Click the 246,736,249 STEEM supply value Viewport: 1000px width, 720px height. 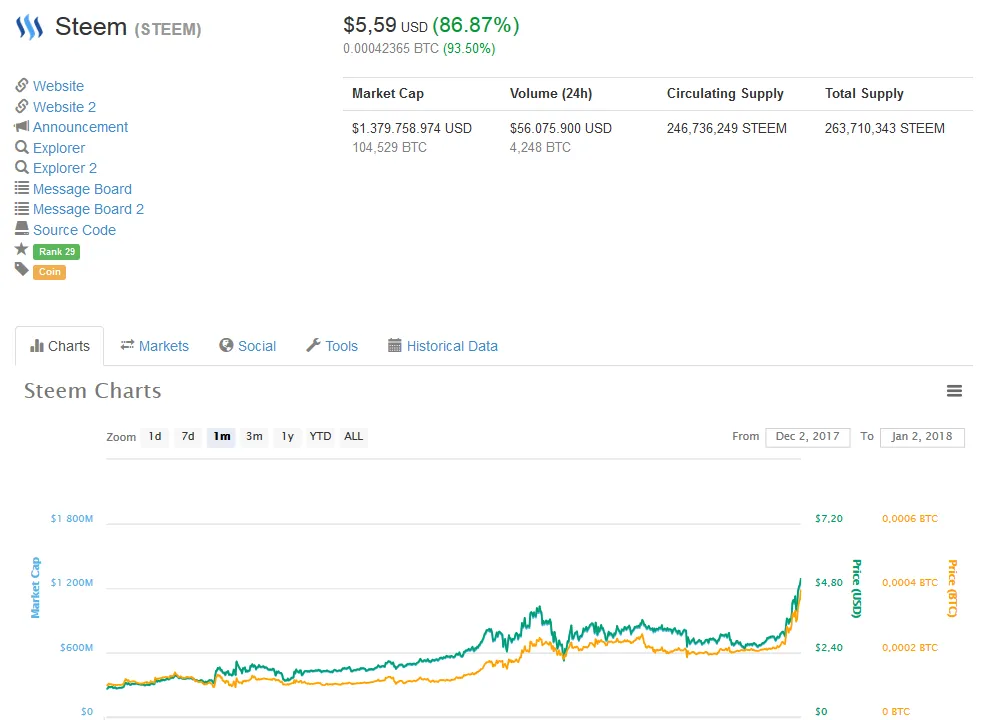(x=727, y=128)
